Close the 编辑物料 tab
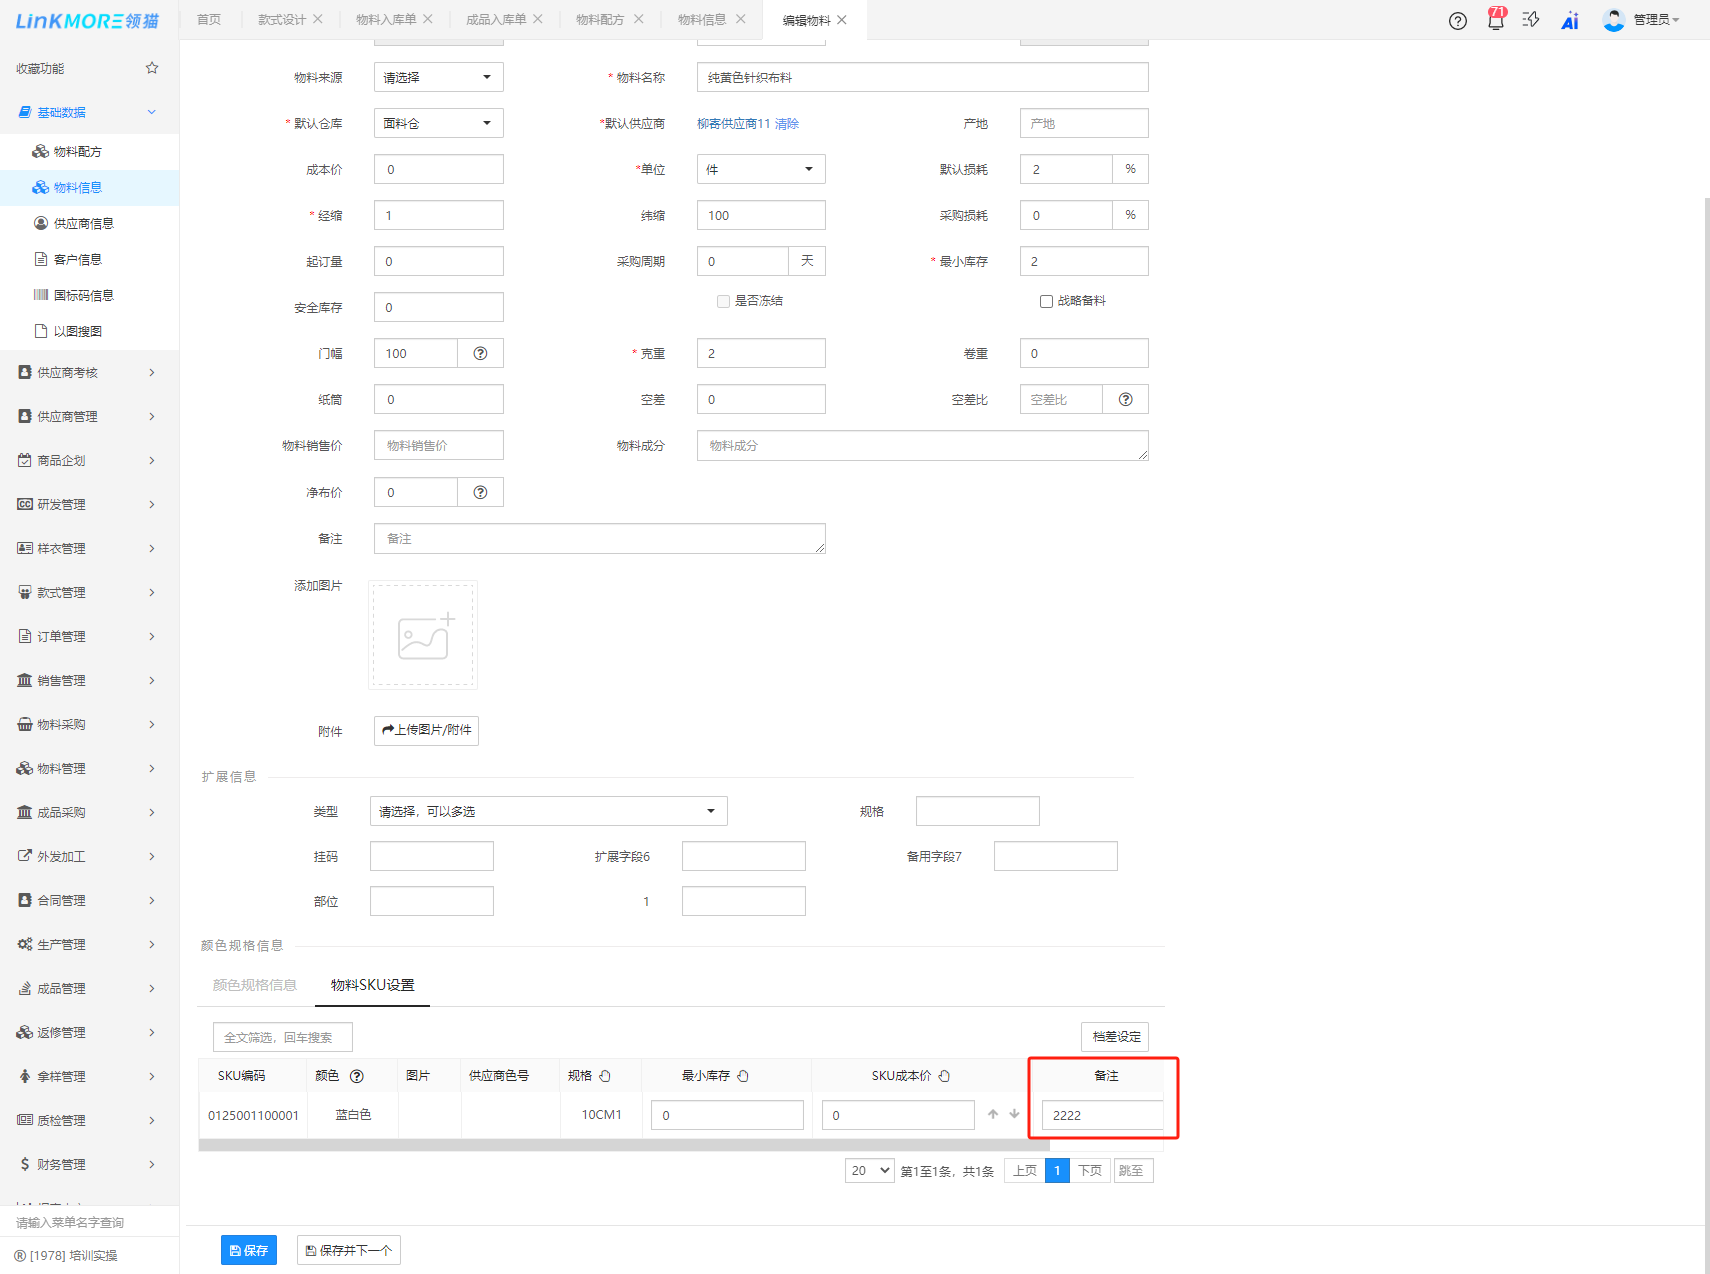This screenshot has width=1710, height=1274. point(842,20)
